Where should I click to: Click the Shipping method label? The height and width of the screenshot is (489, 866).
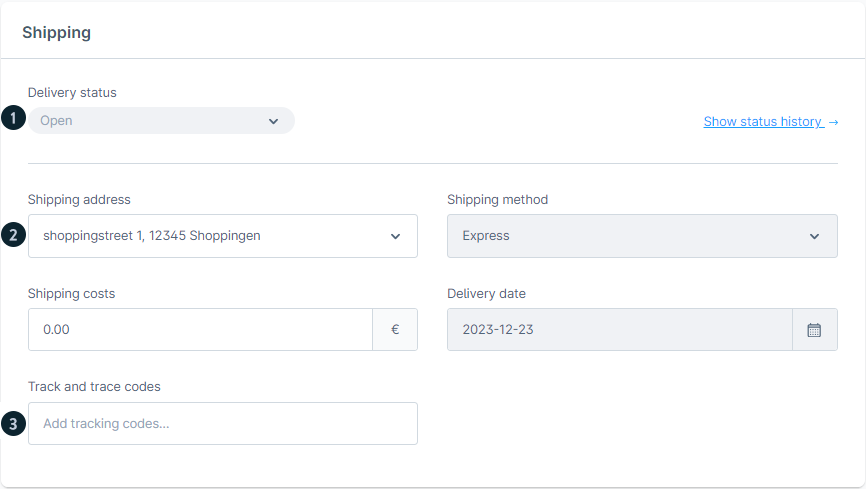[x=497, y=200]
